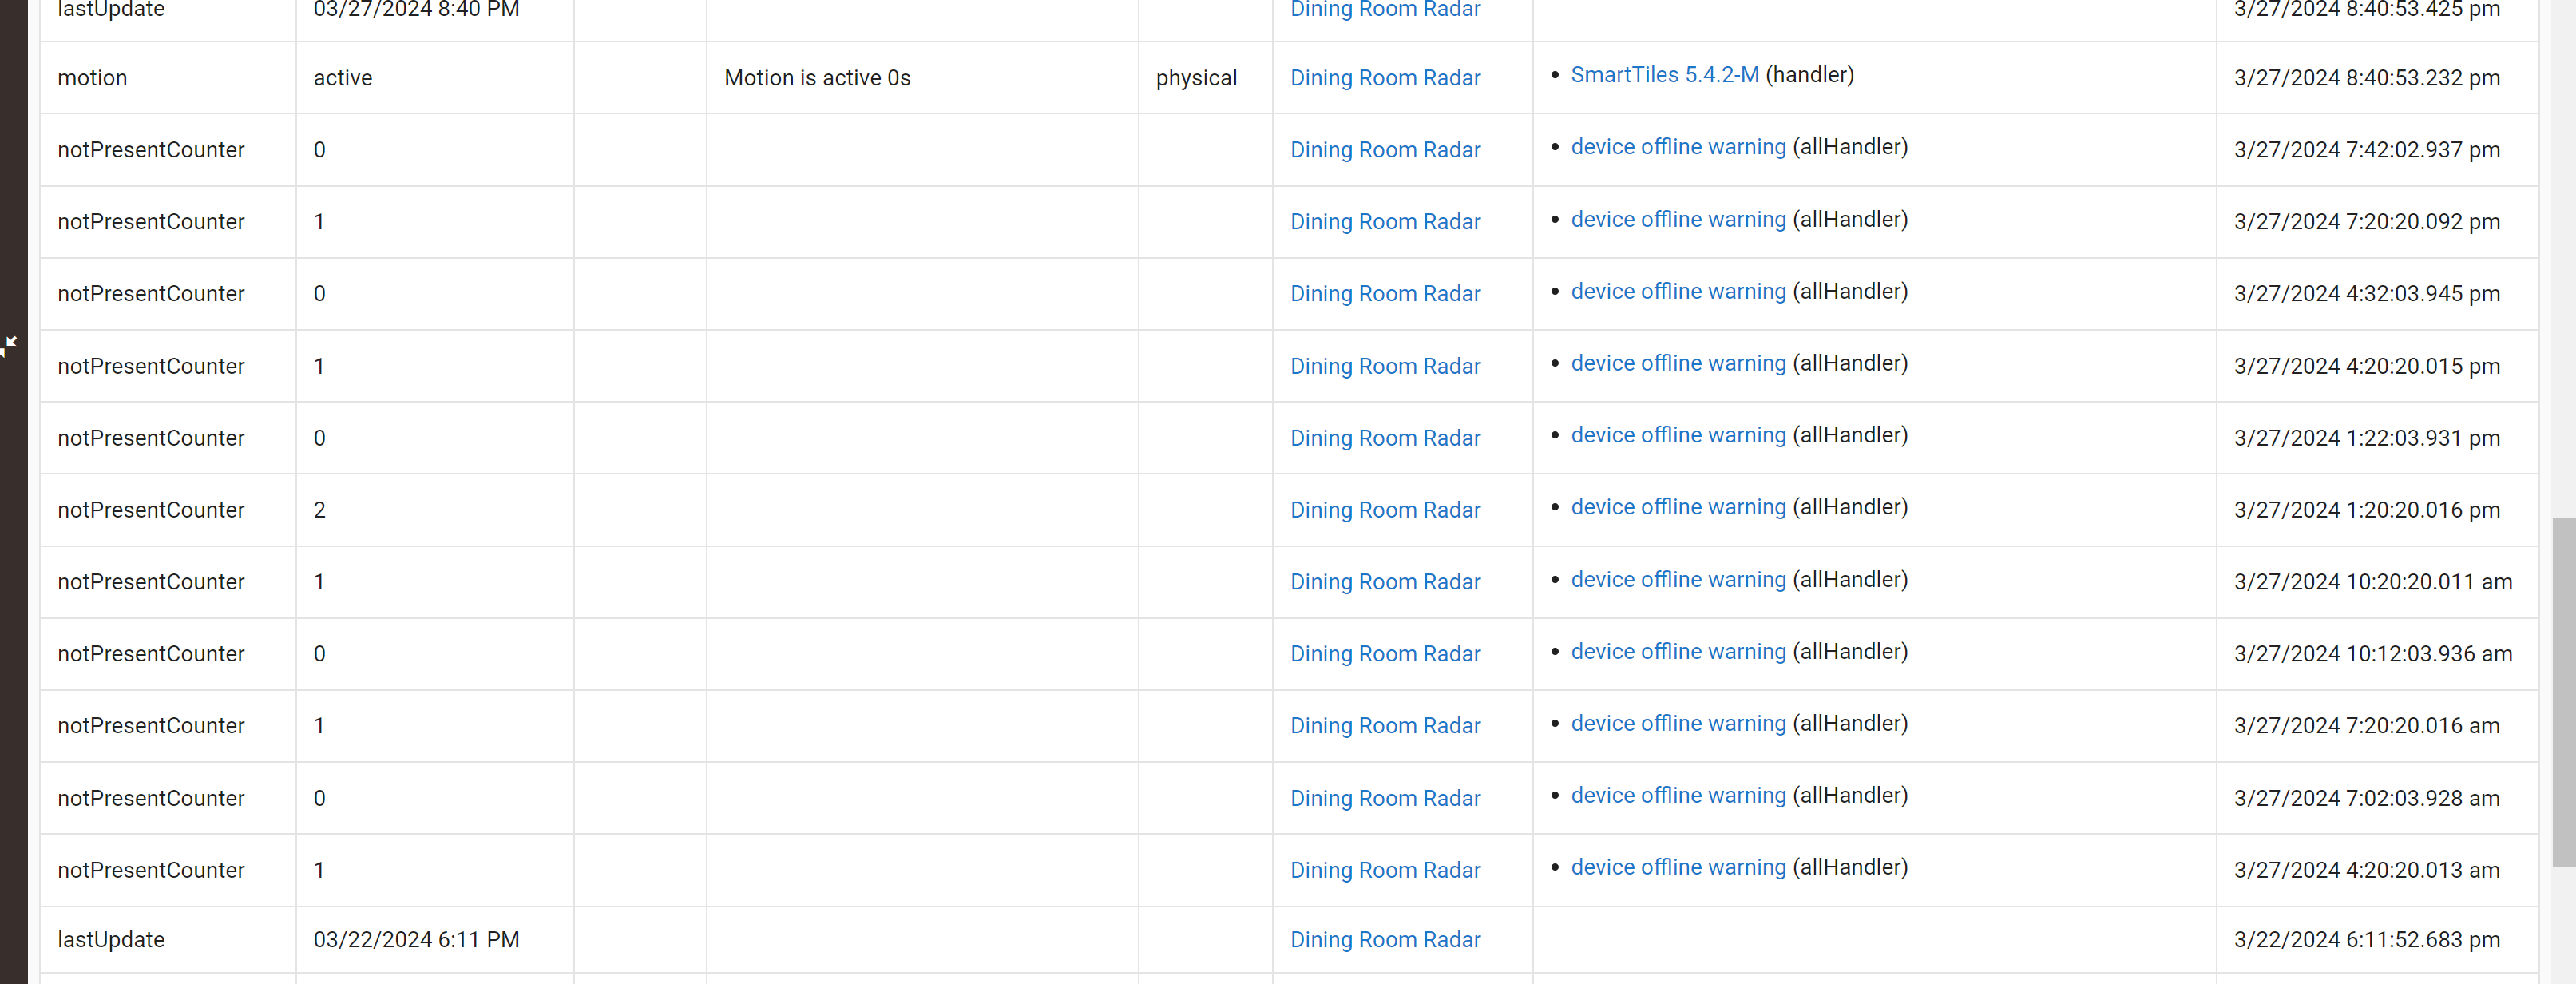The width and height of the screenshot is (2576, 984).
Task: Click the collapse arrows icon on left sidebar
Action: pos(9,346)
